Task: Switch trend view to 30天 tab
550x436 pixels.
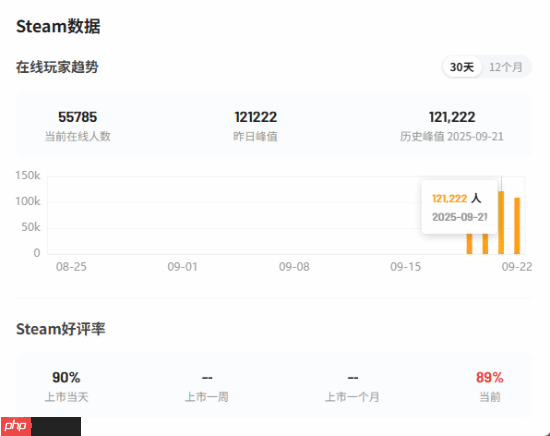Action: (462, 67)
